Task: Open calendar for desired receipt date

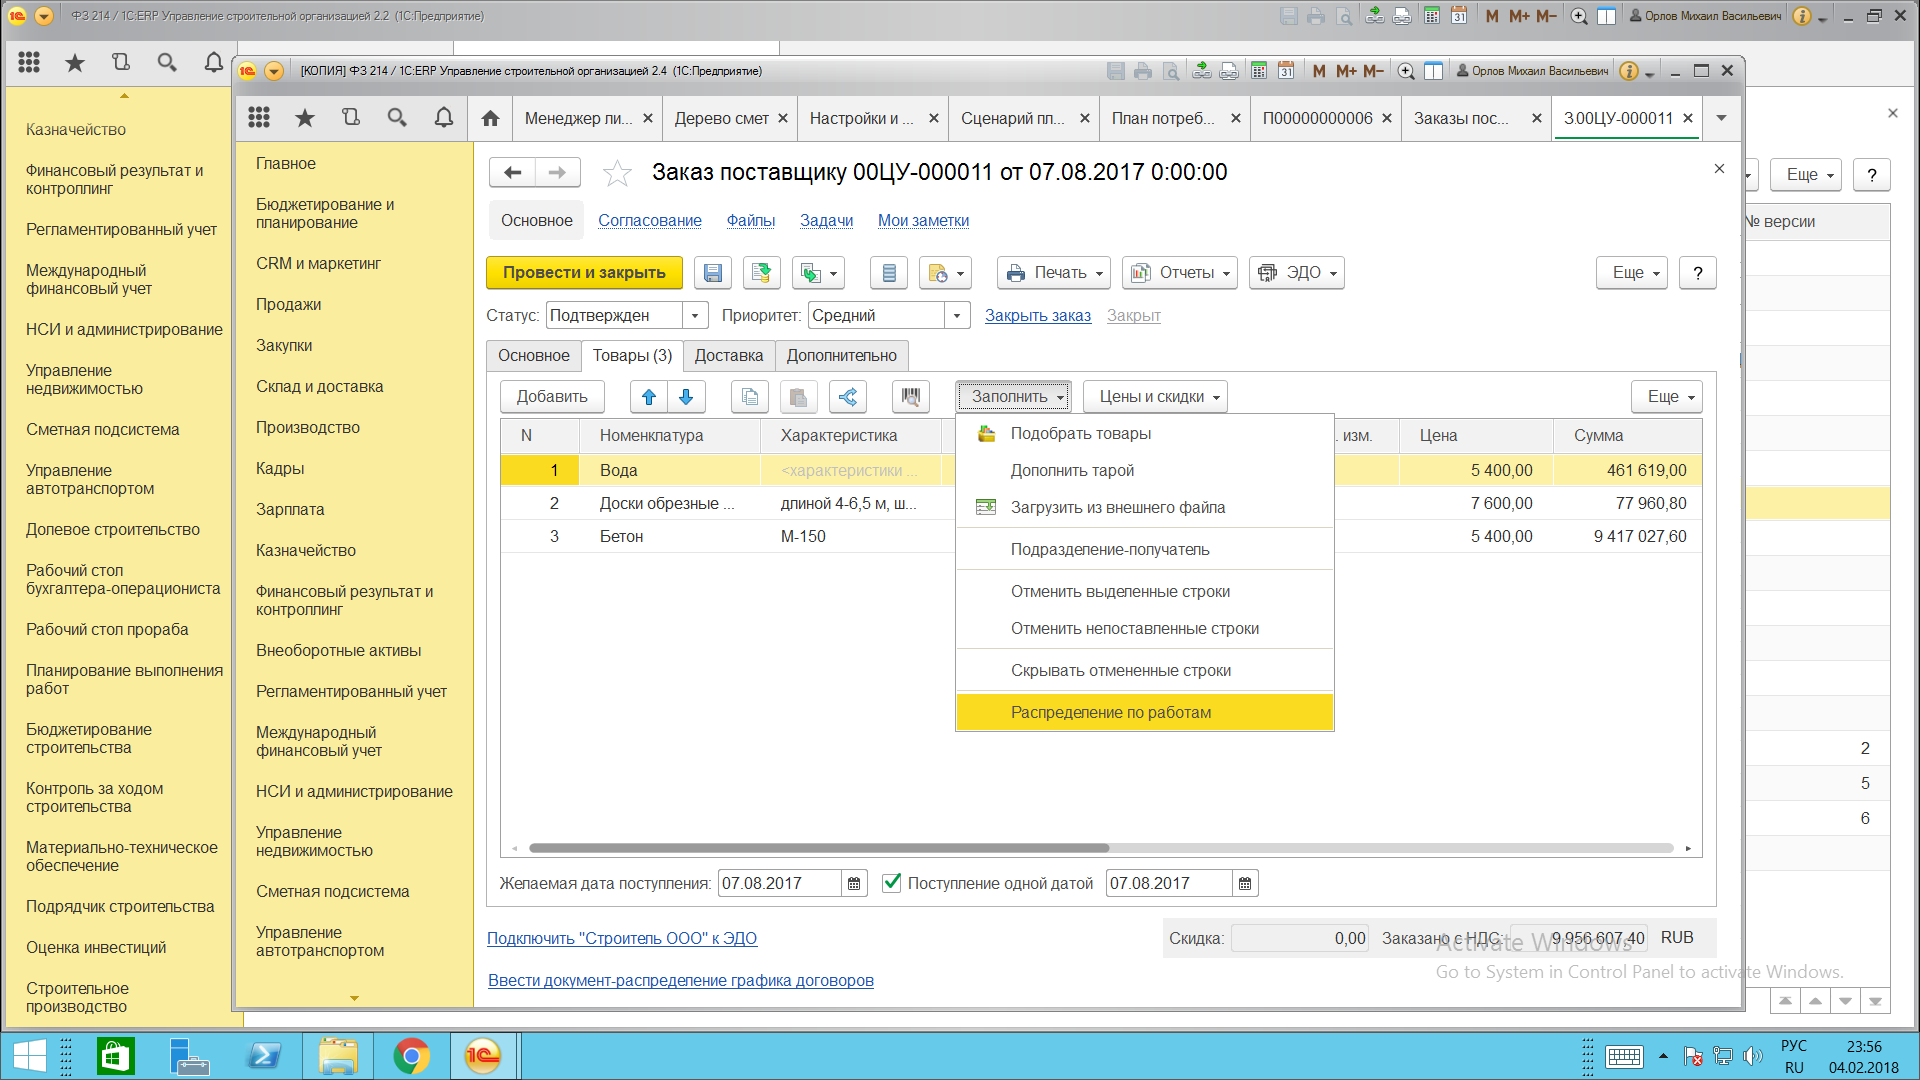Action: 854,884
